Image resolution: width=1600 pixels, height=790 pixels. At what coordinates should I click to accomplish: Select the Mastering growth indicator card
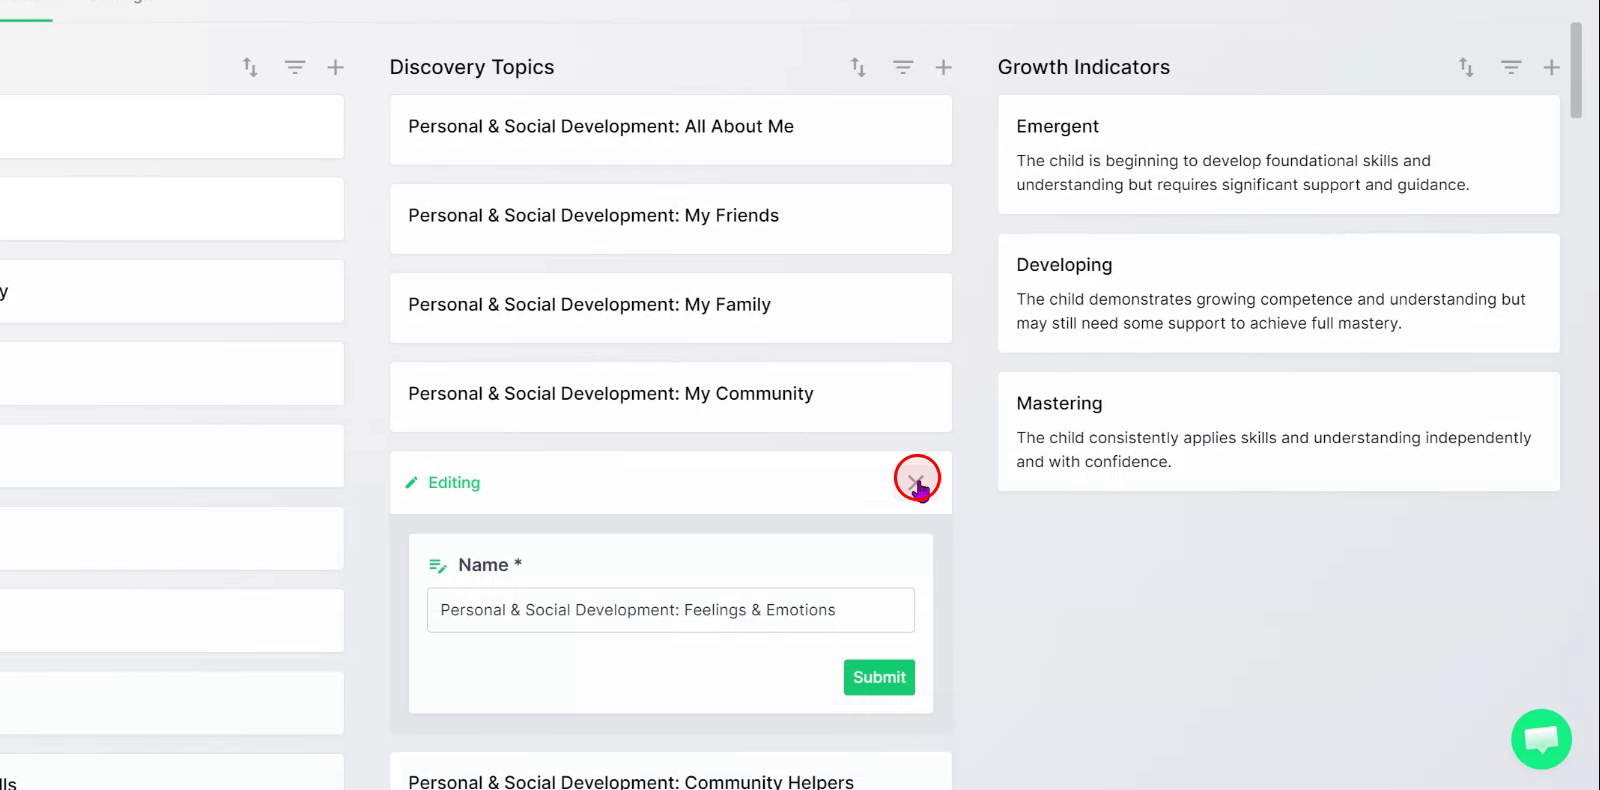point(1279,432)
